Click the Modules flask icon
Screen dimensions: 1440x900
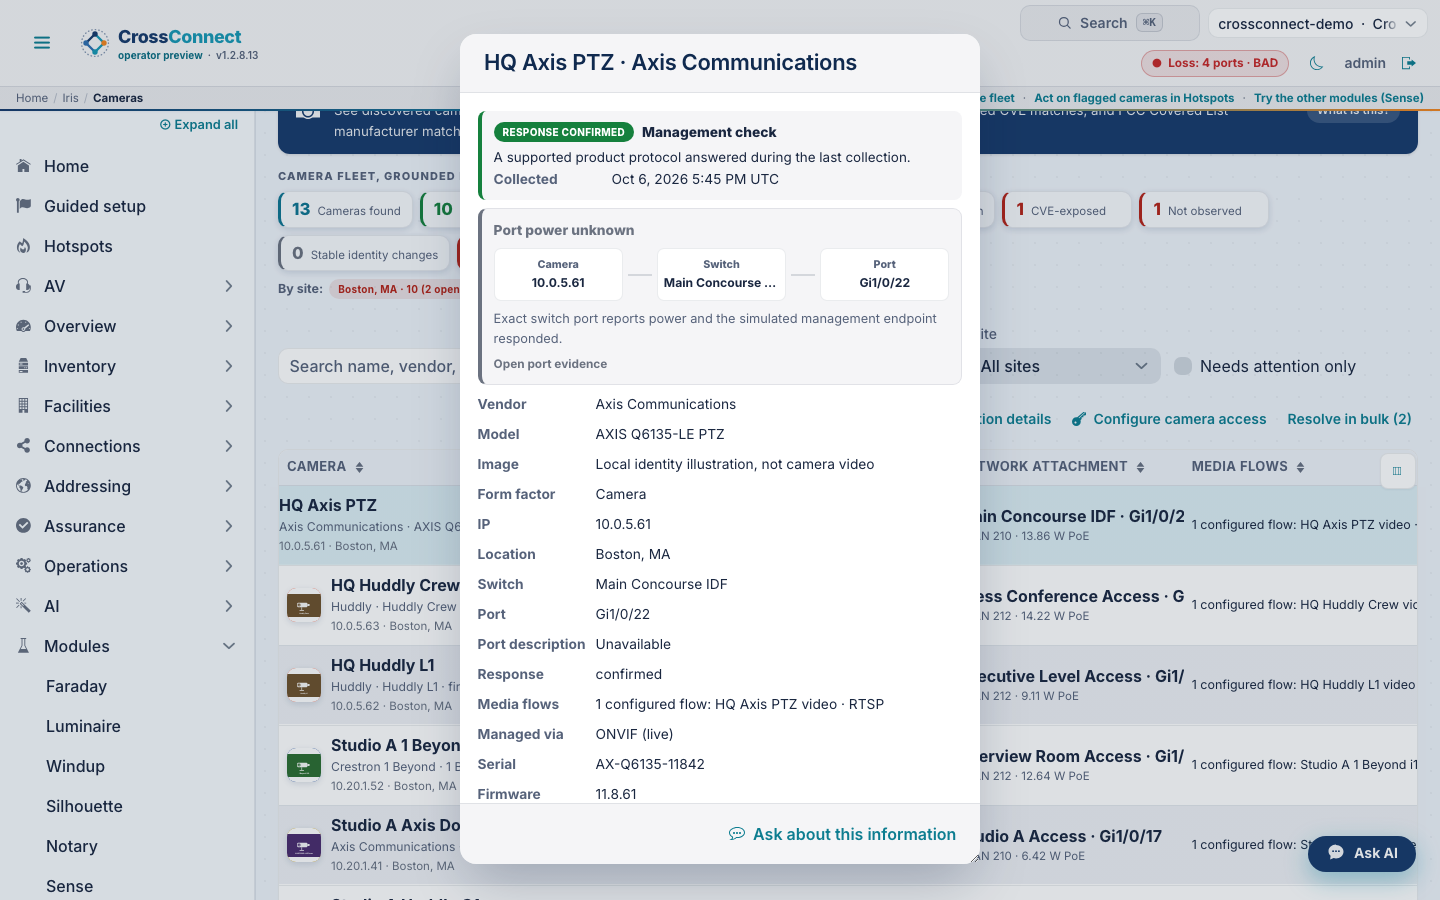(x=24, y=646)
